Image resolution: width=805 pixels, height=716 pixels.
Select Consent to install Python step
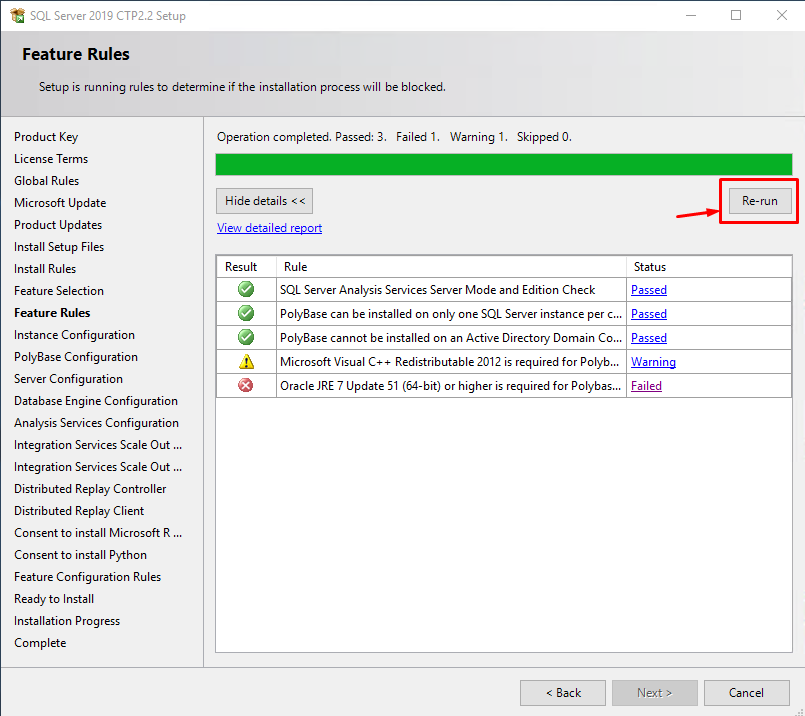81,555
